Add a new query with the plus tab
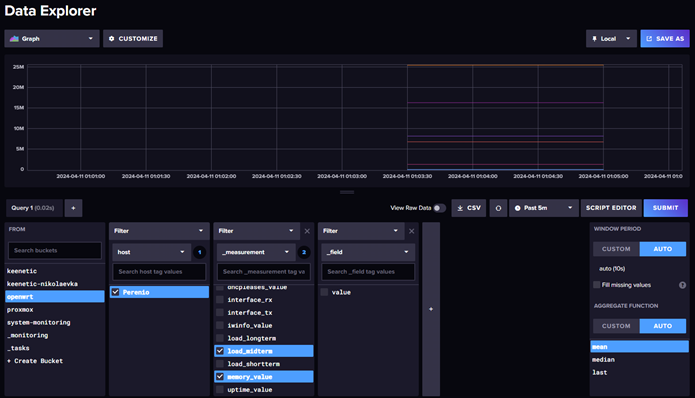 click(73, 208)
